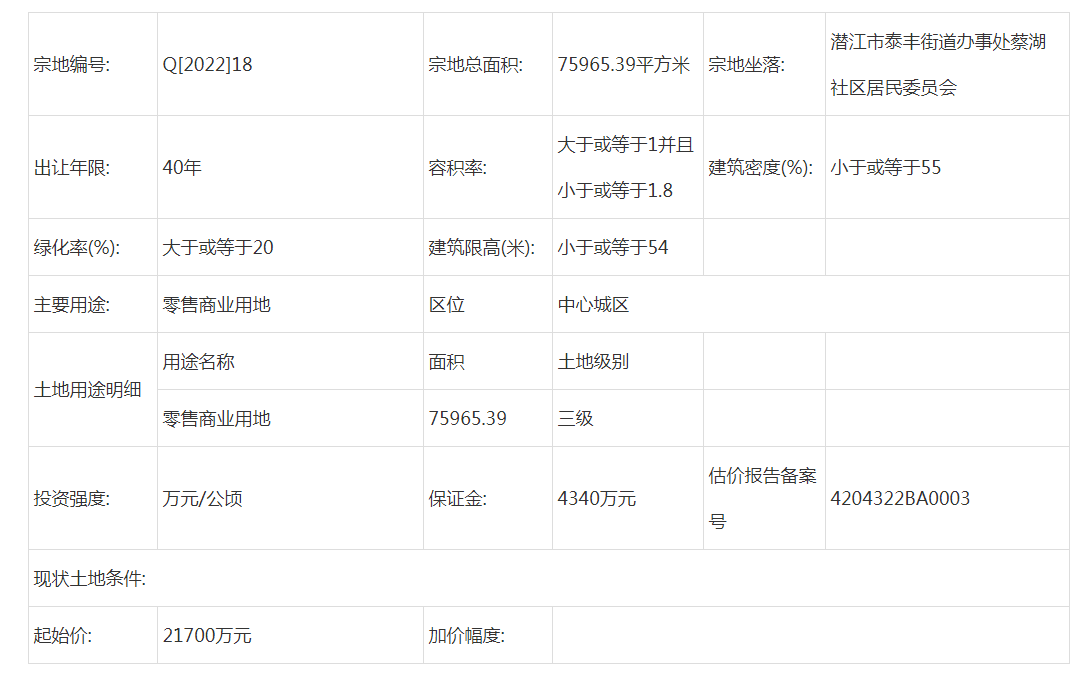Select the 4340万元 deposit amount
This screenshot has height=675, width=1085.
596,499
